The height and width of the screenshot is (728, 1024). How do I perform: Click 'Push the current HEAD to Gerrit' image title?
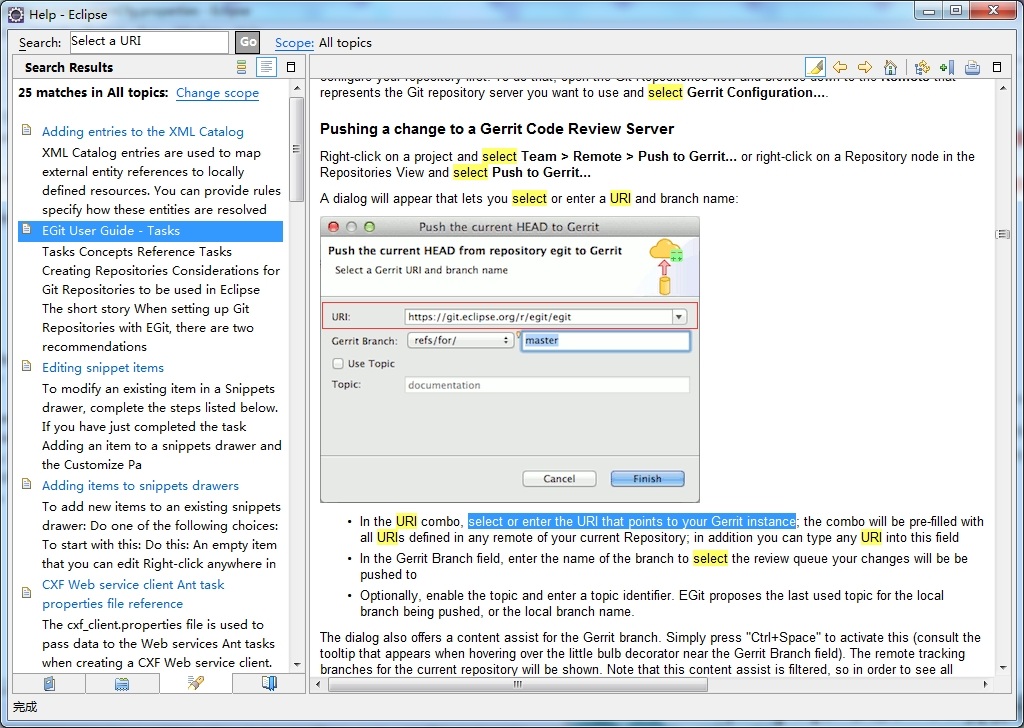[x=509, y=227]
